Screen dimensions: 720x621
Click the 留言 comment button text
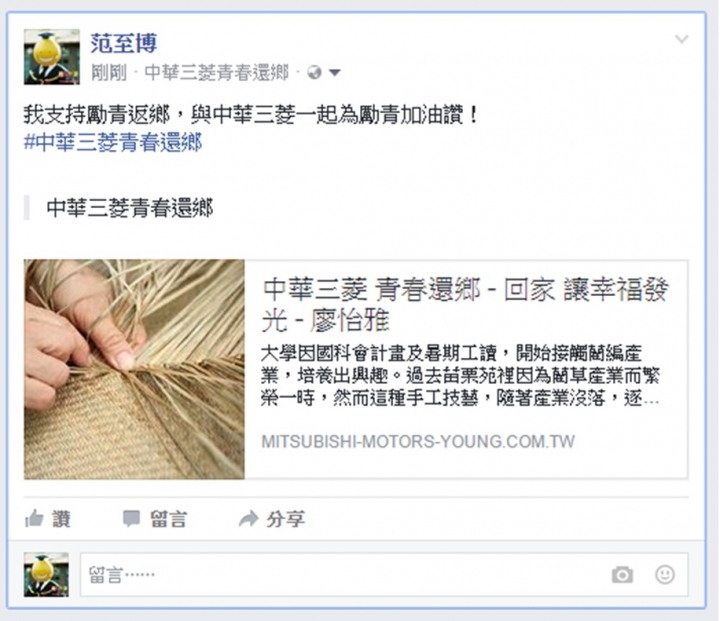tap(169, 519)
